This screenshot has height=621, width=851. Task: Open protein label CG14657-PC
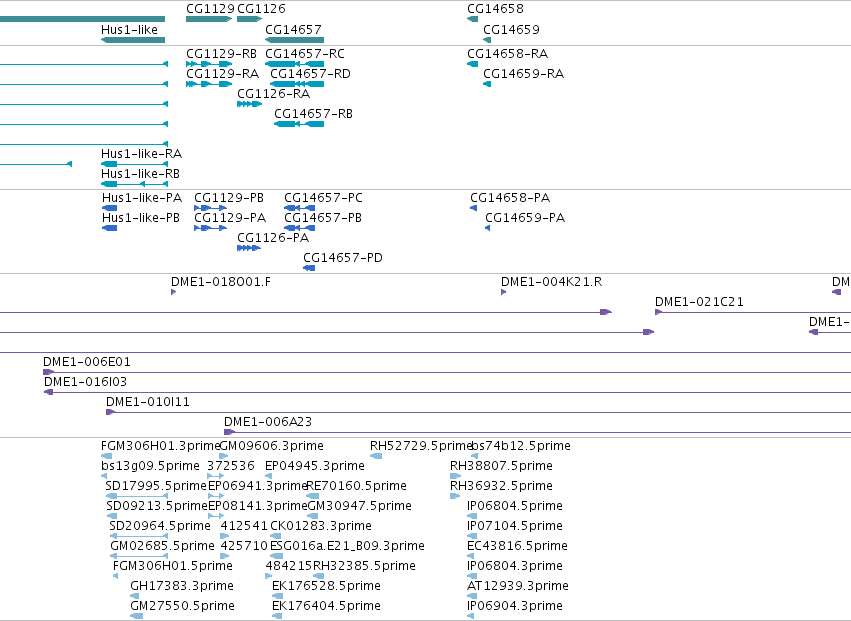pos(323,198)
